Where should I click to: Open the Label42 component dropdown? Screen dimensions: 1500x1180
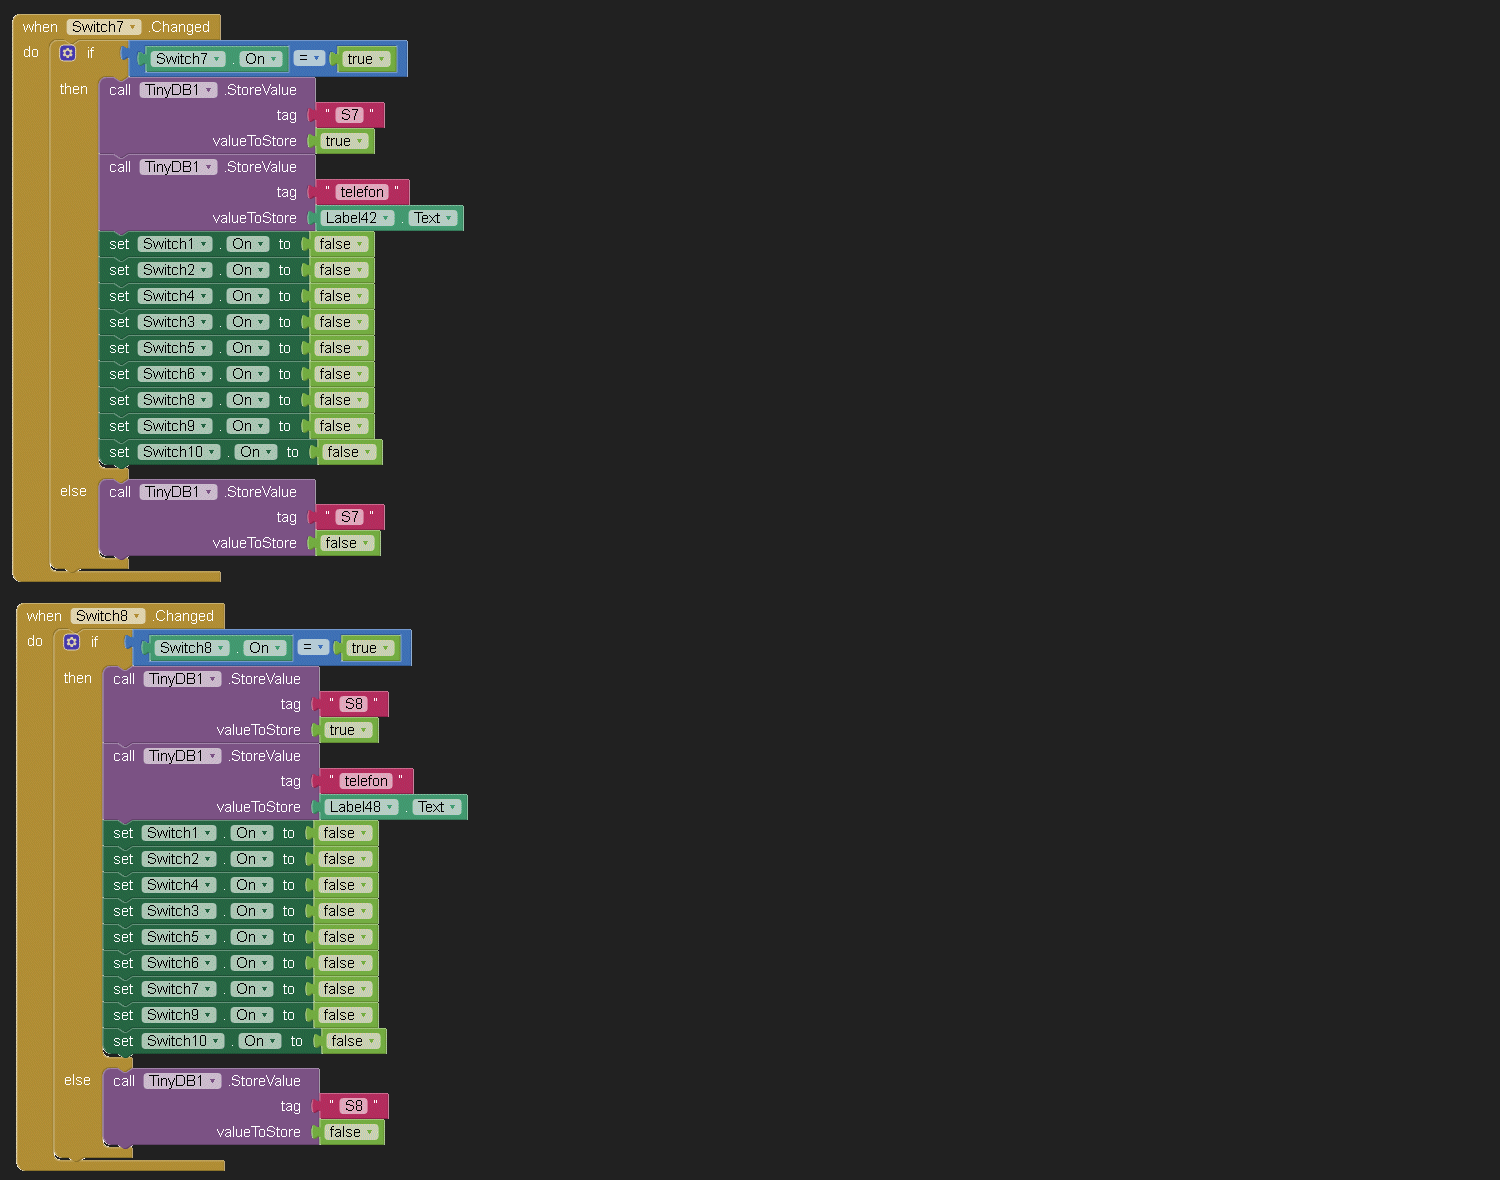tap(357, 218)
